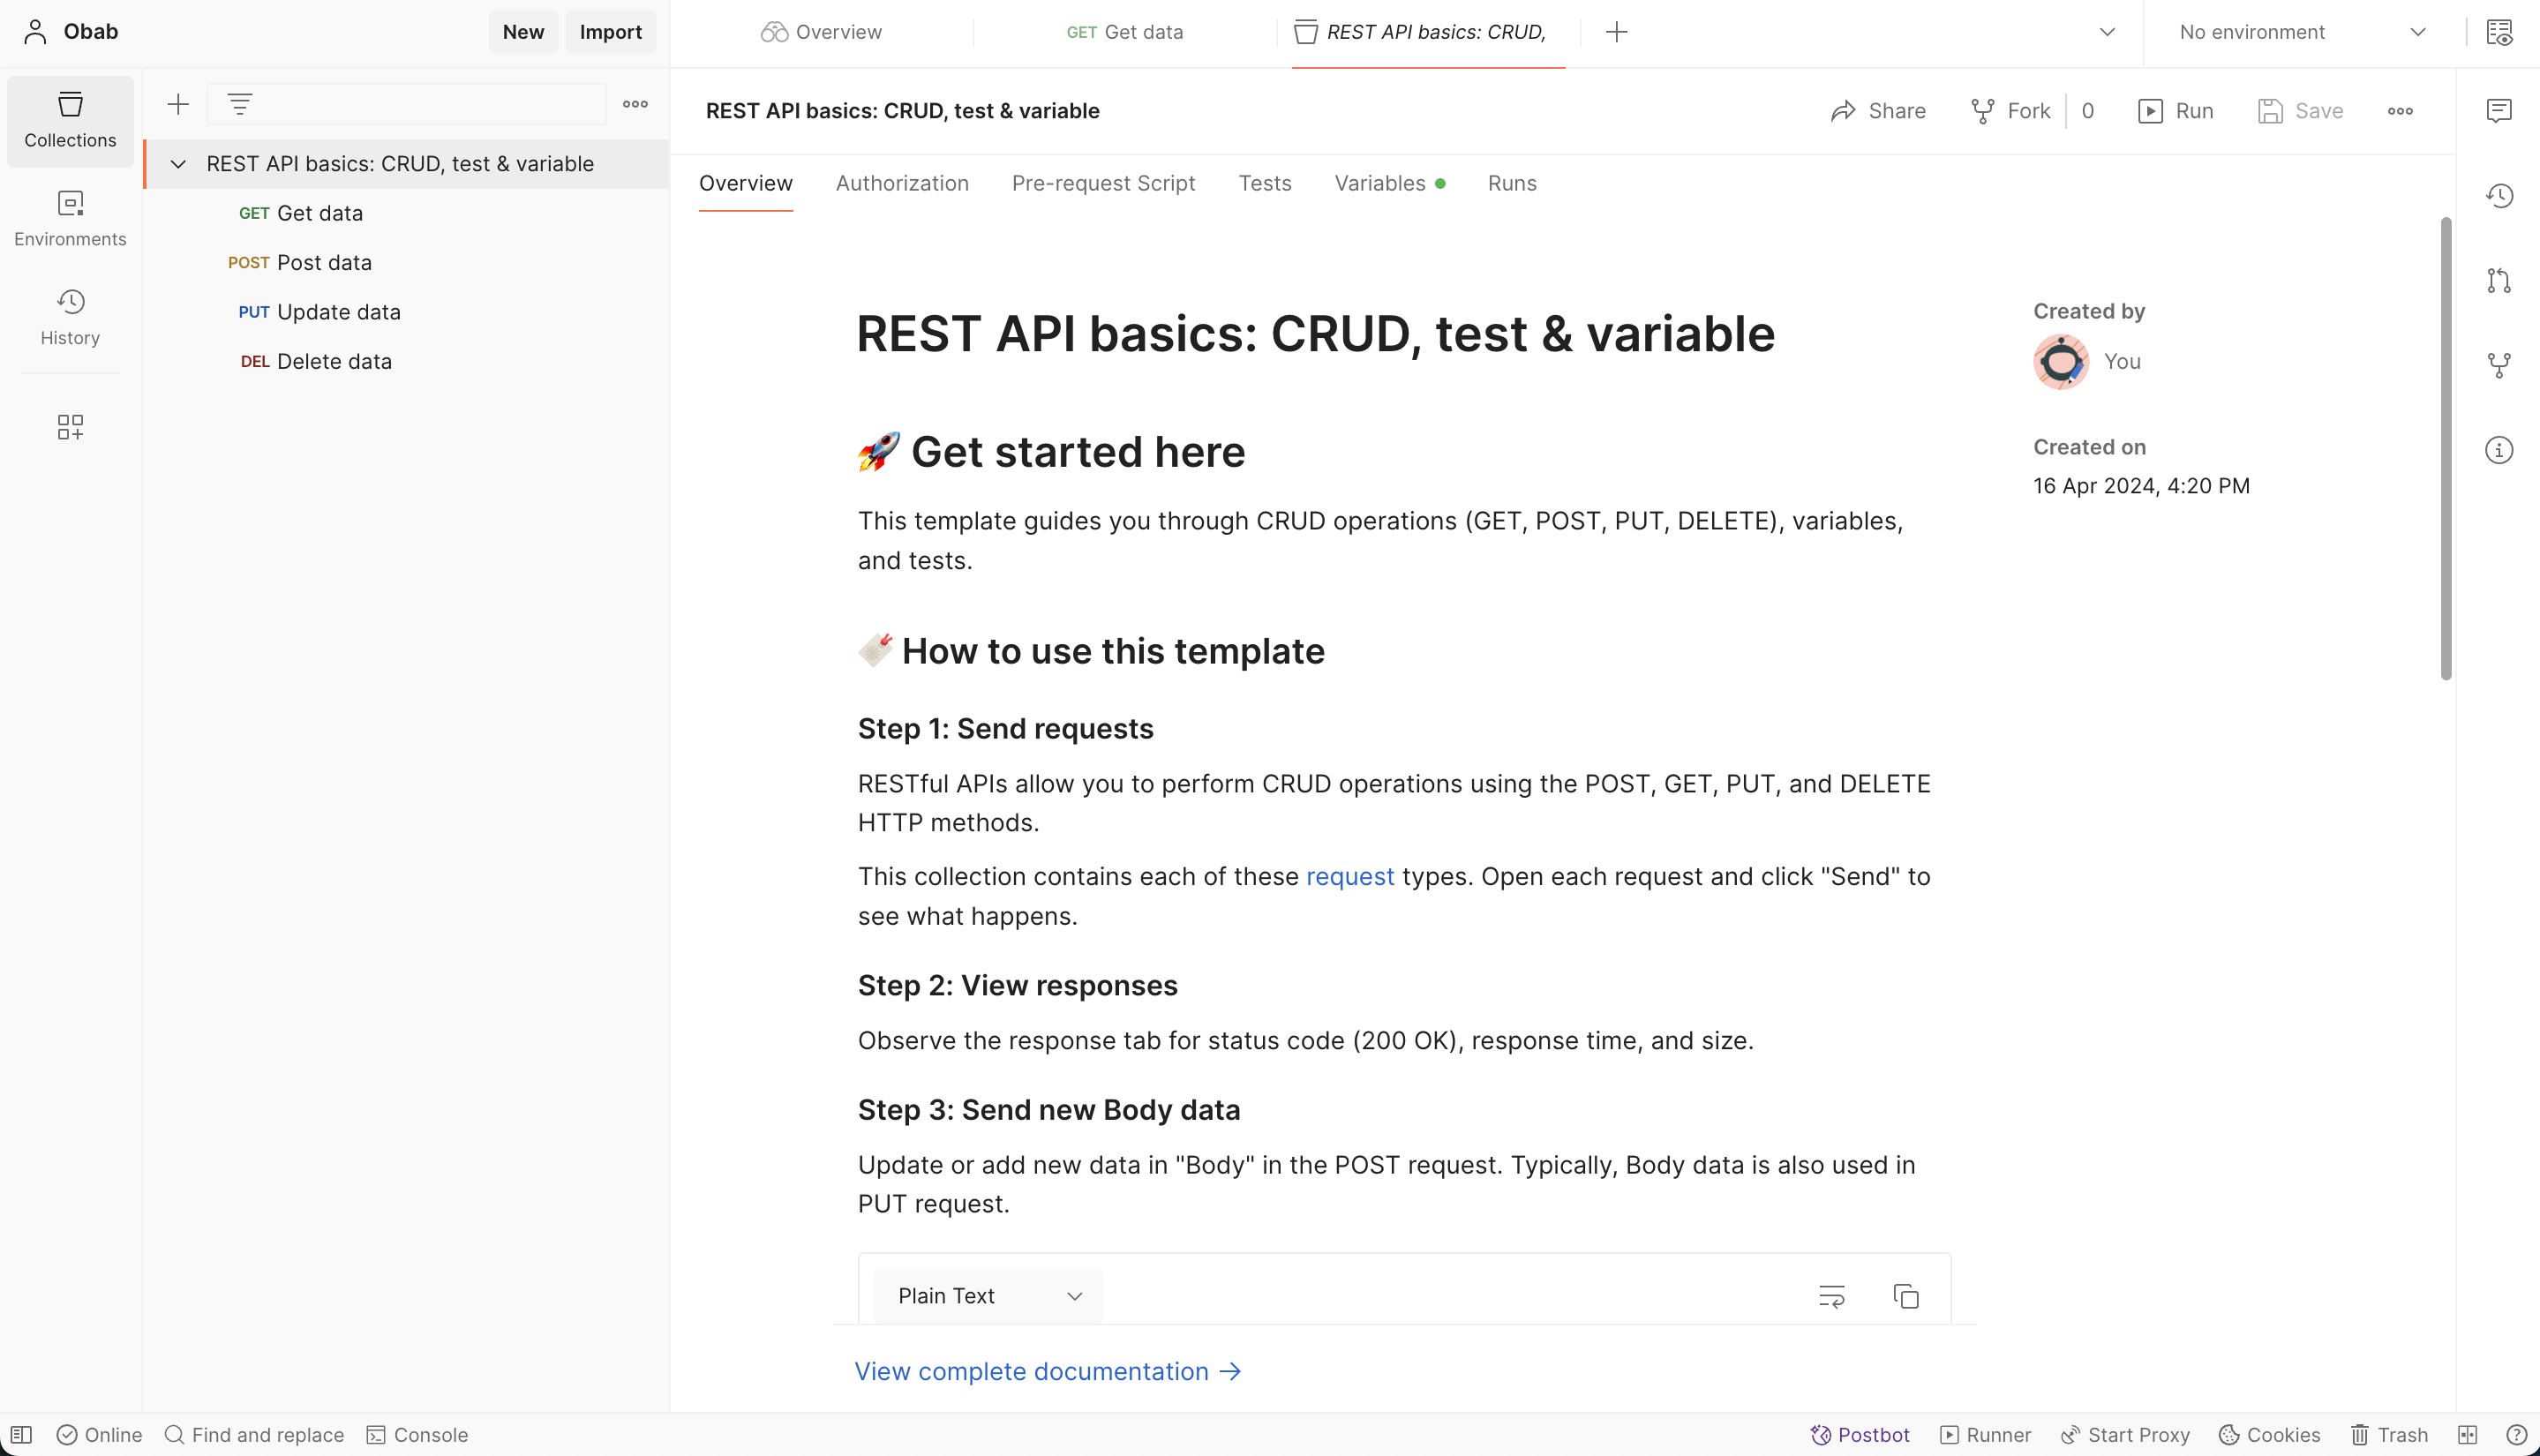The width and height of the screenshot is (2540, 1456).
Task: Run the collection
Action: tap(2175, 111)
